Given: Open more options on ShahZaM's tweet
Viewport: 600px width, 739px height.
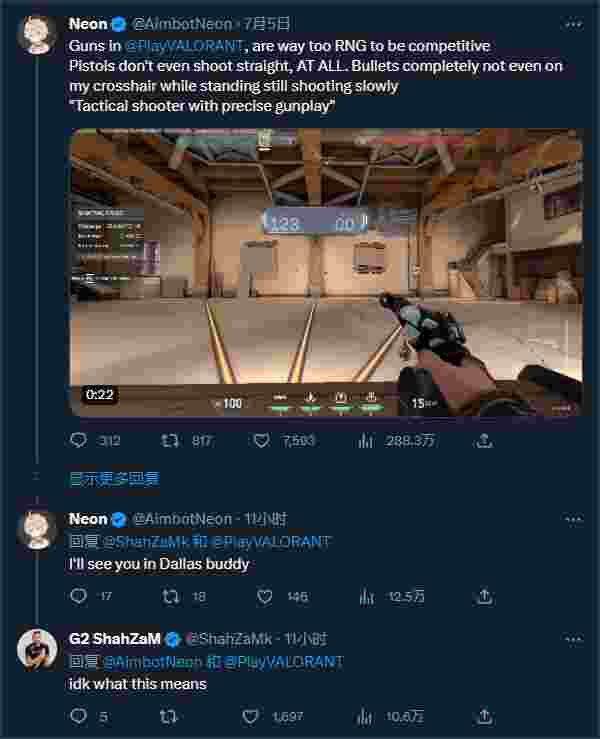Looking at the screenshot, I should point(572,639).
